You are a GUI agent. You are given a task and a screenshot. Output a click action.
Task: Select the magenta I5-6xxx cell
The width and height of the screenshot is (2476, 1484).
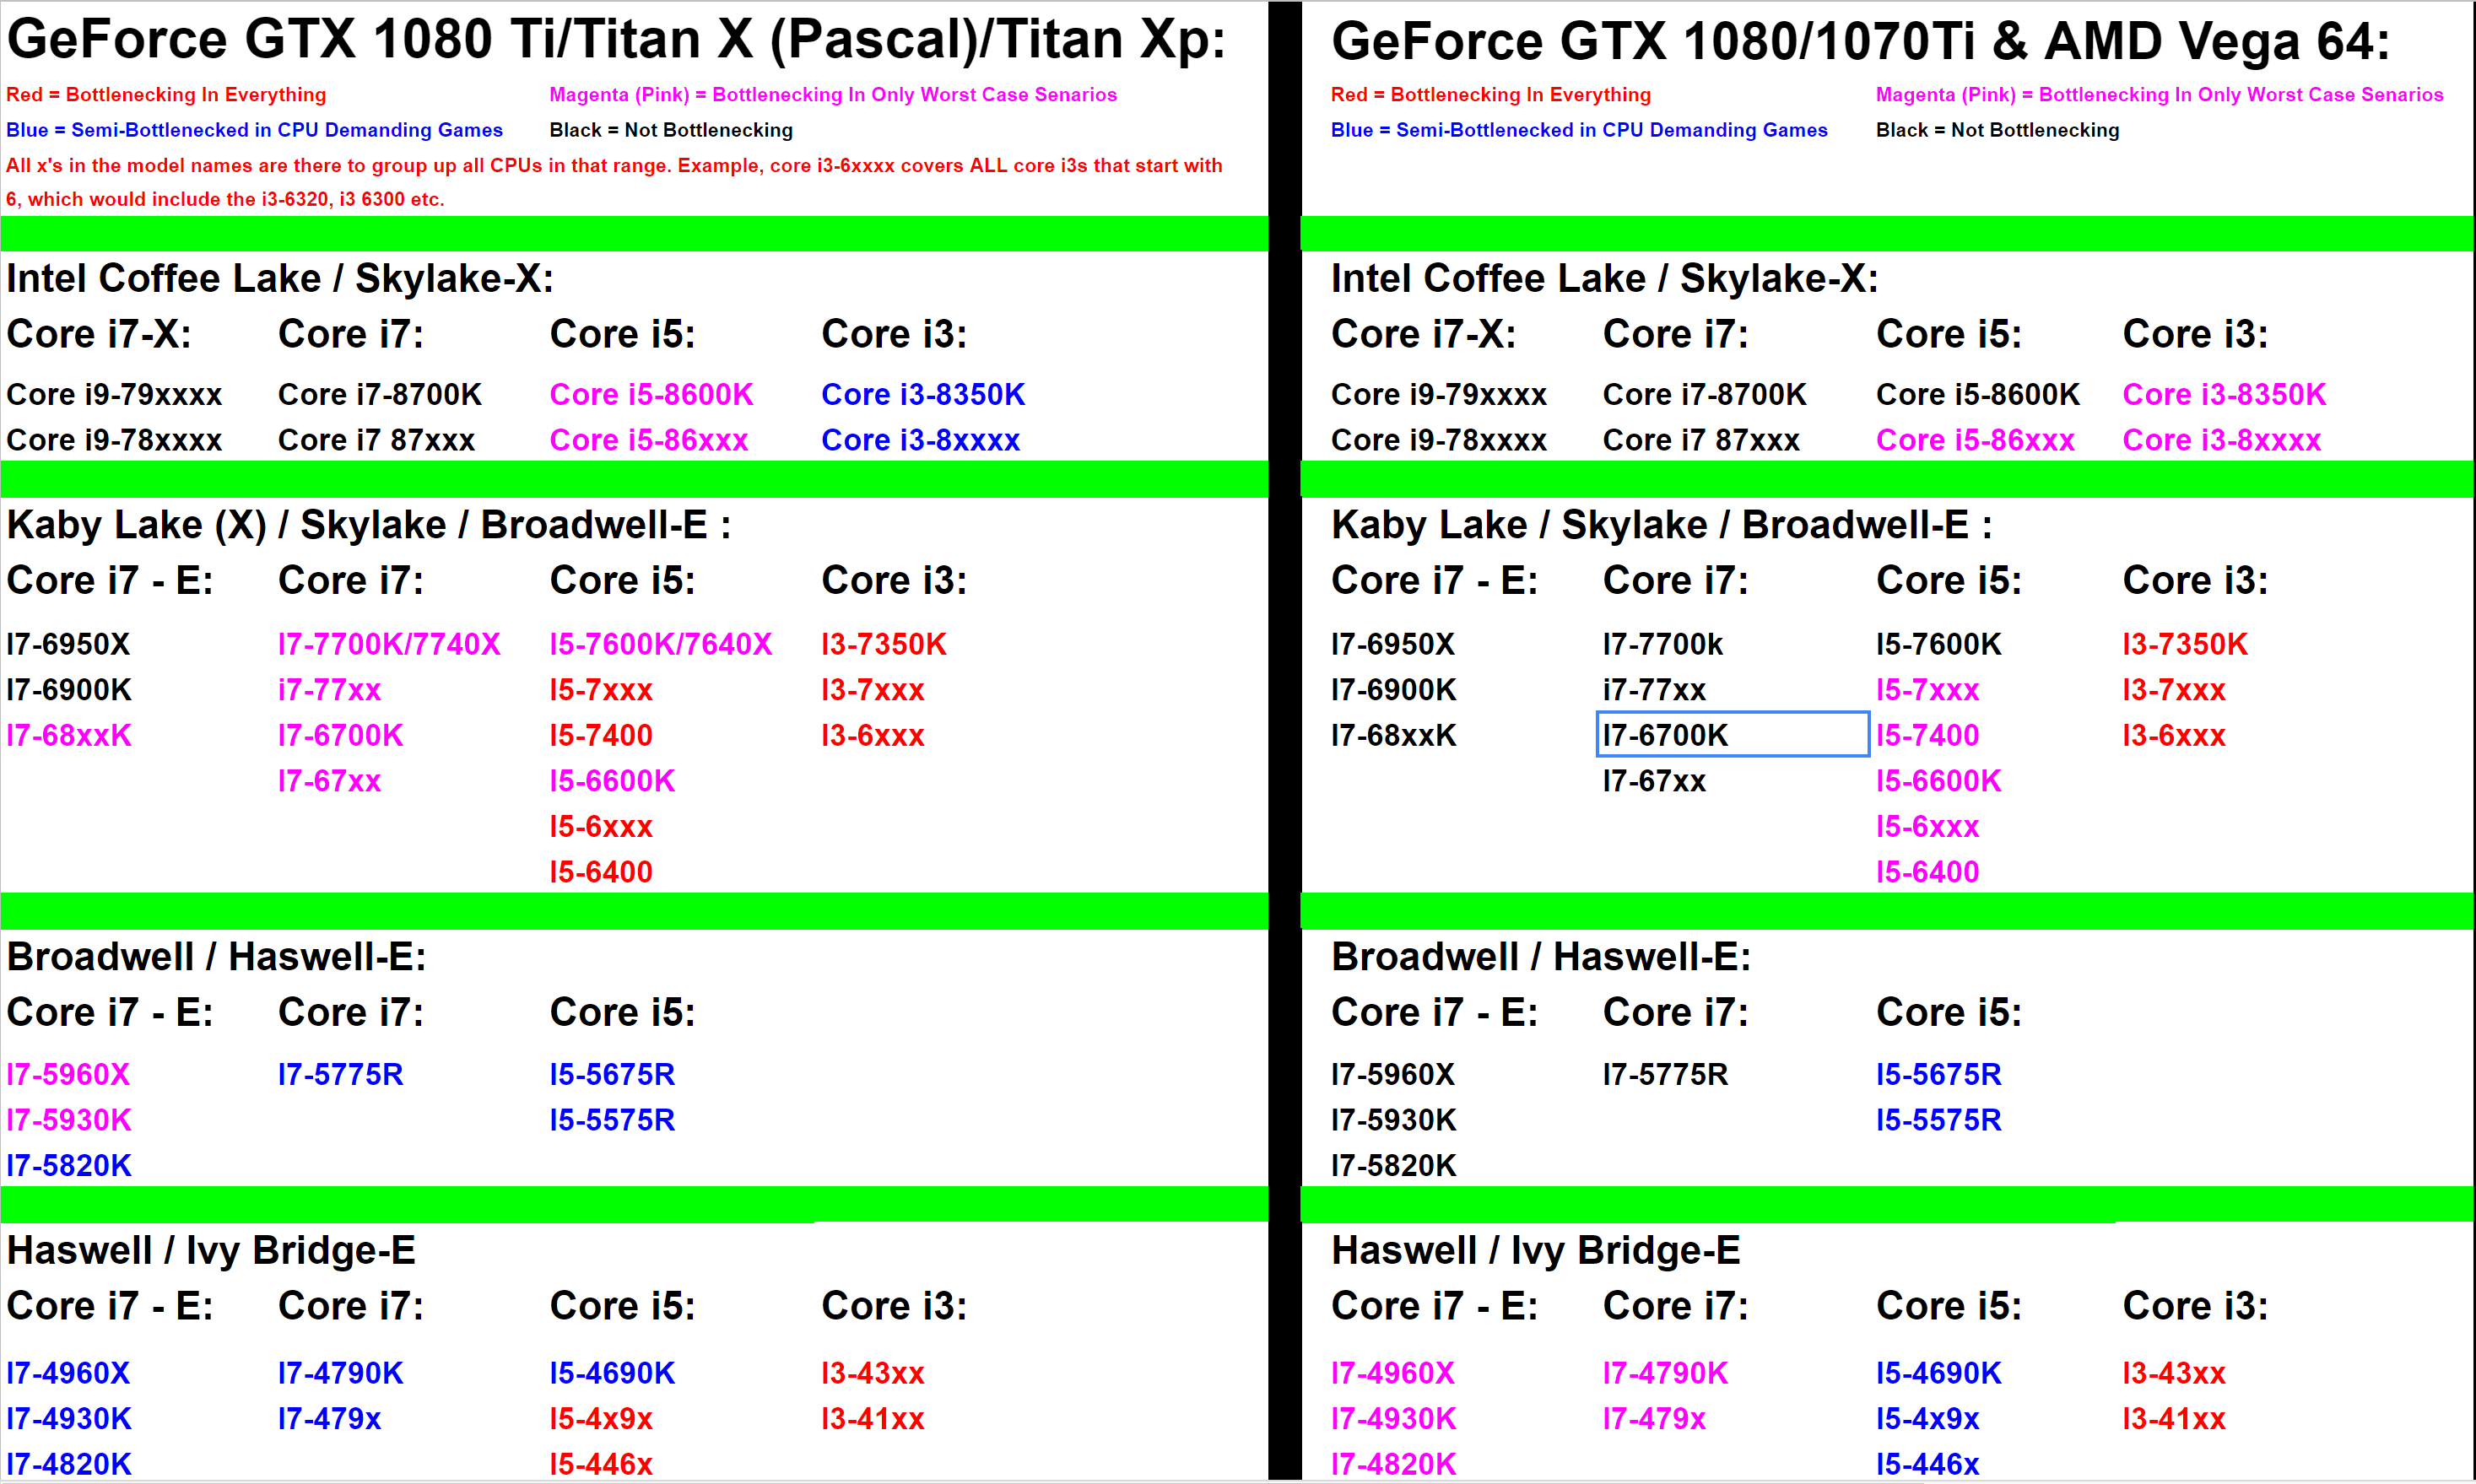point(1927,827)
